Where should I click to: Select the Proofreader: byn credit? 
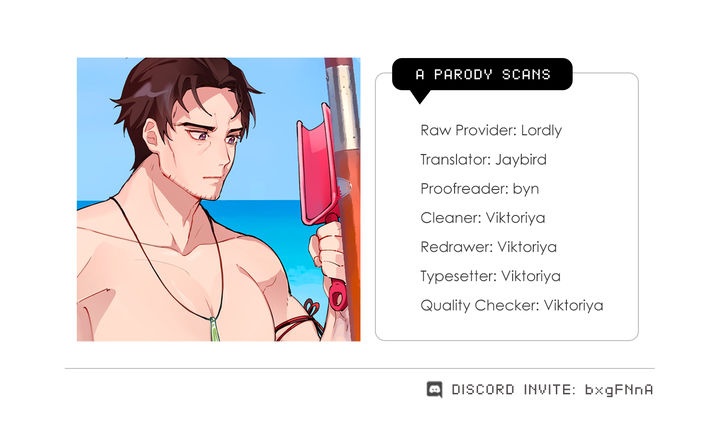click(x=480, y=189)
